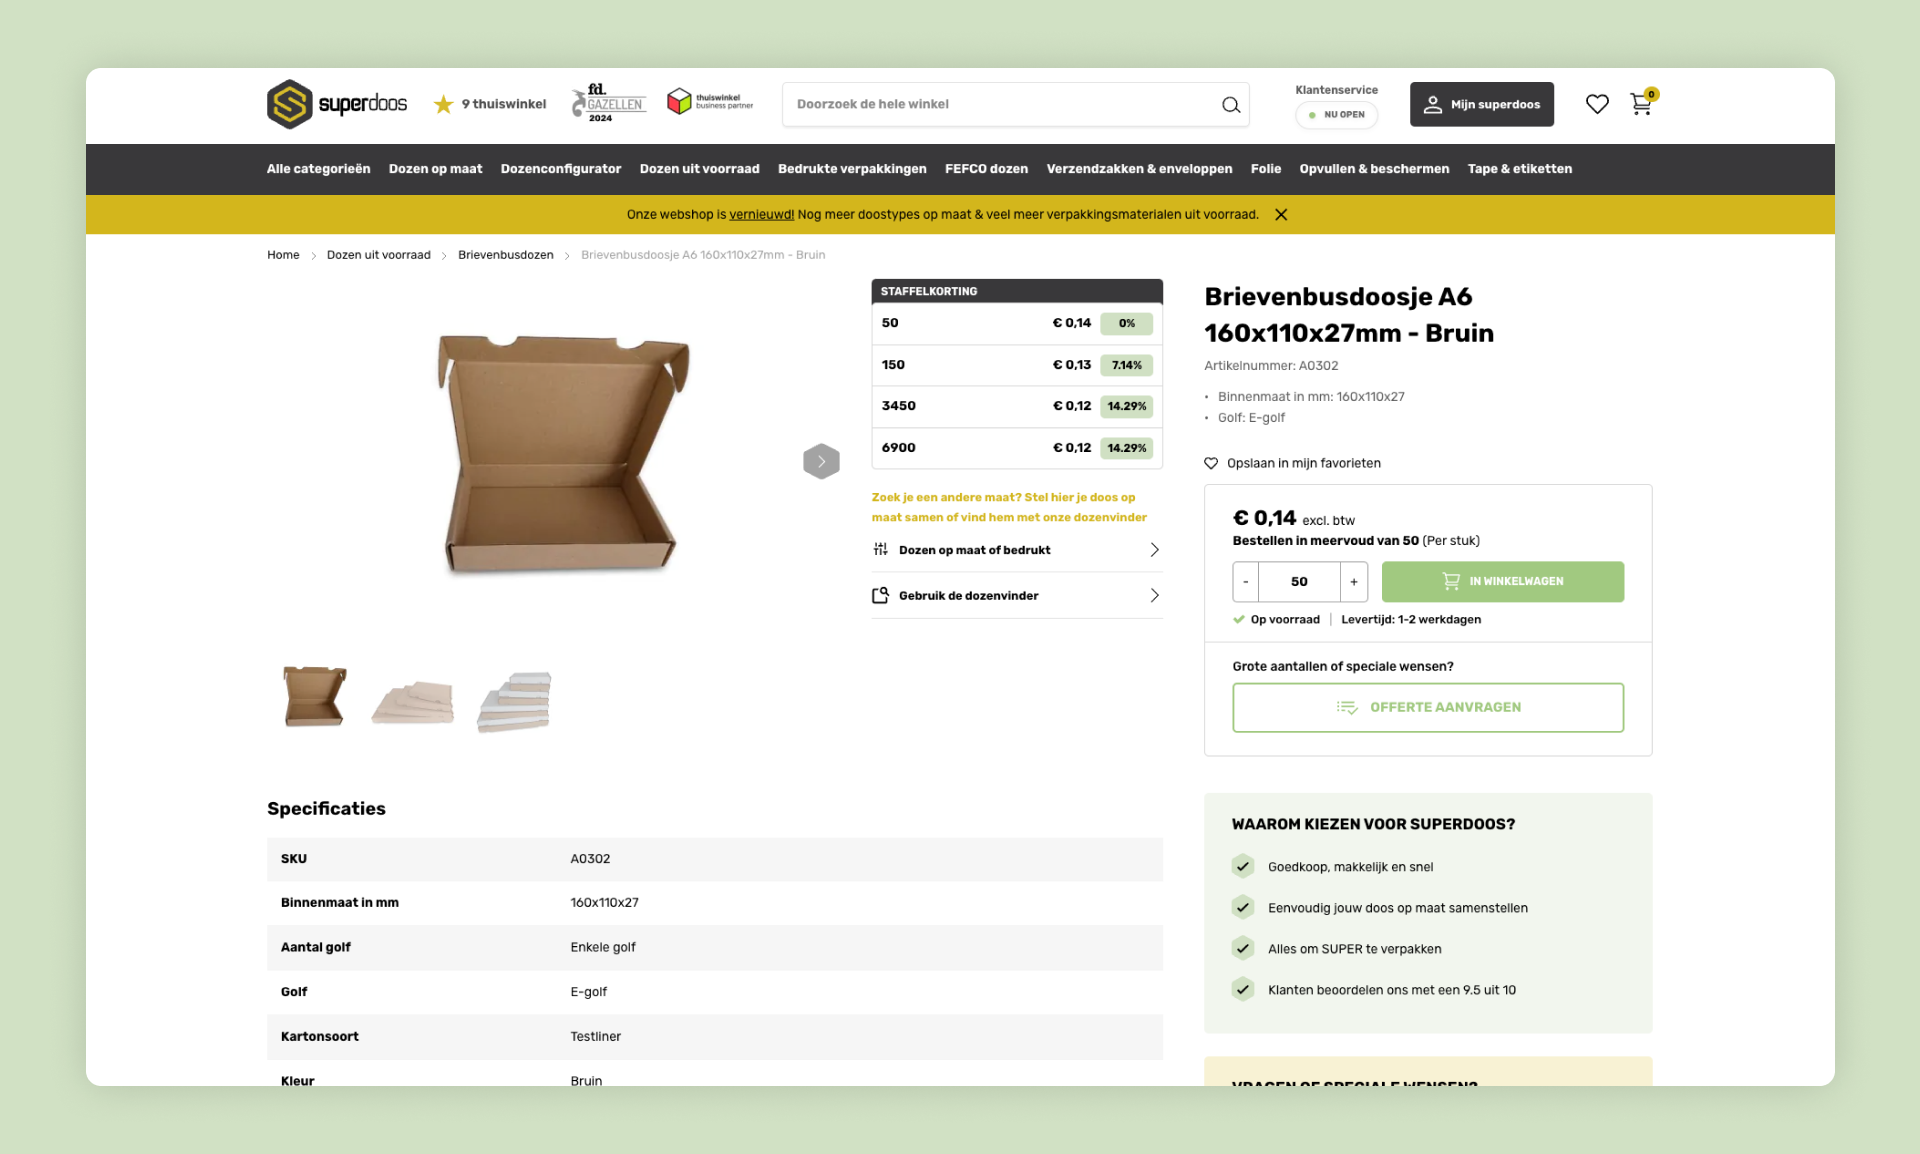Click the main product box image

point(563,456)
